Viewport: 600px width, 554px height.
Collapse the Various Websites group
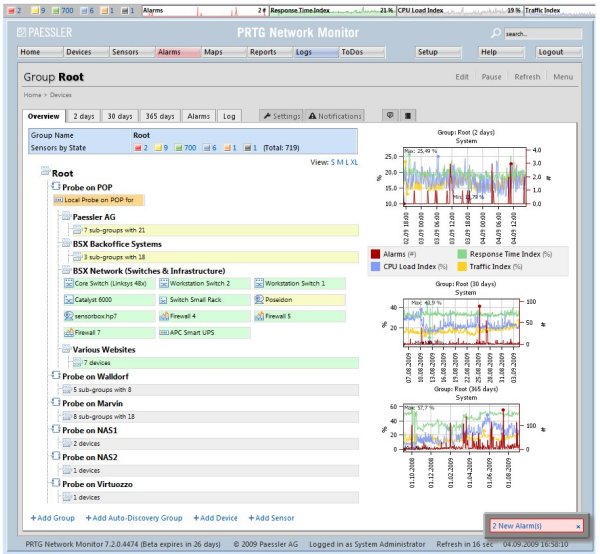pos(66,349)
